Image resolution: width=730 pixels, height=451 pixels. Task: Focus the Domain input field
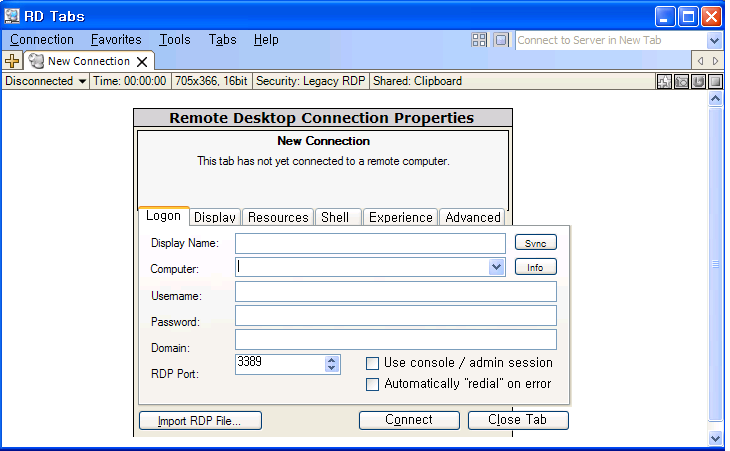pos(396,340)
